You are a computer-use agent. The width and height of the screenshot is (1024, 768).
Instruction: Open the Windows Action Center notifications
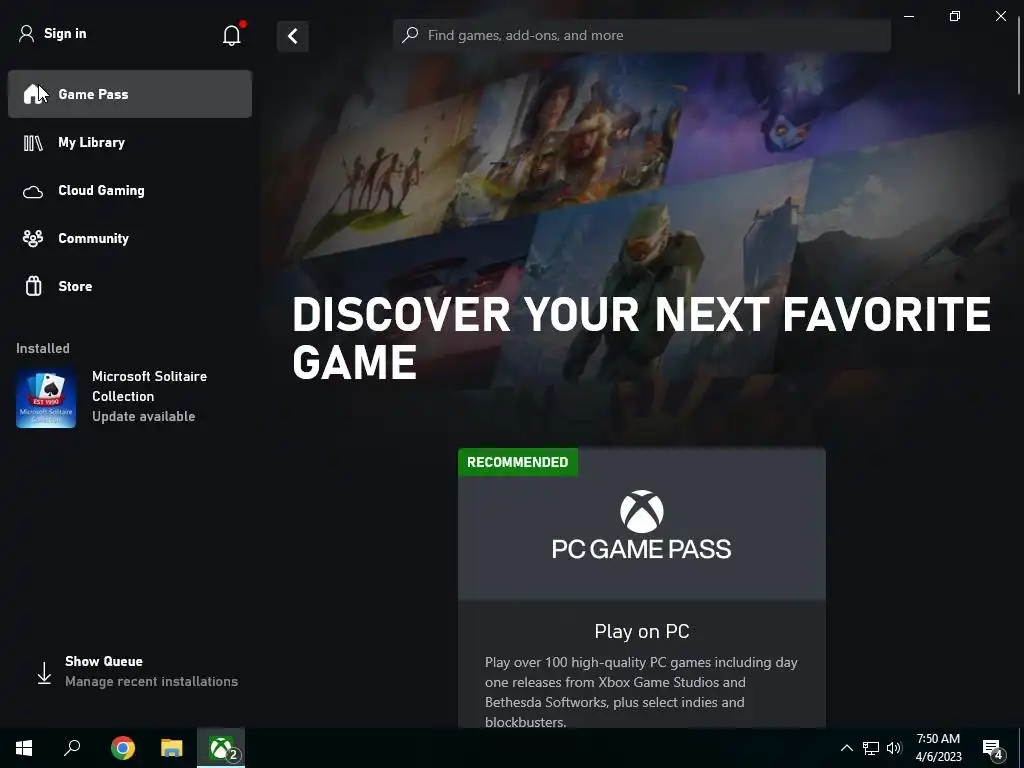pos(992,748)
